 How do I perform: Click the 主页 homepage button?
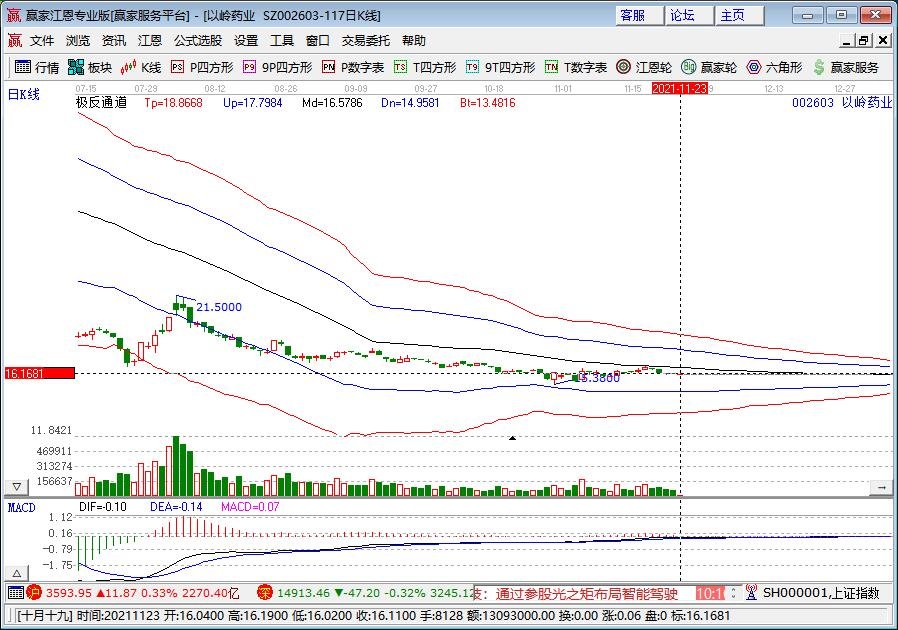(739, 15)
